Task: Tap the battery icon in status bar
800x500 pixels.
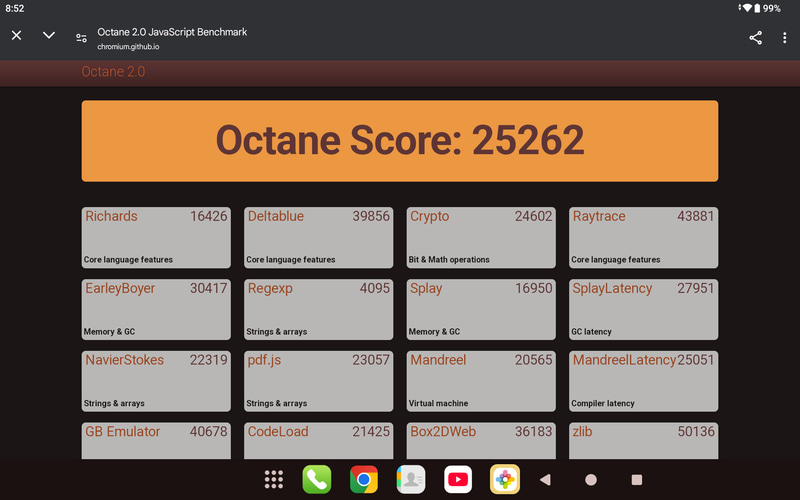Action: (757, 8)
